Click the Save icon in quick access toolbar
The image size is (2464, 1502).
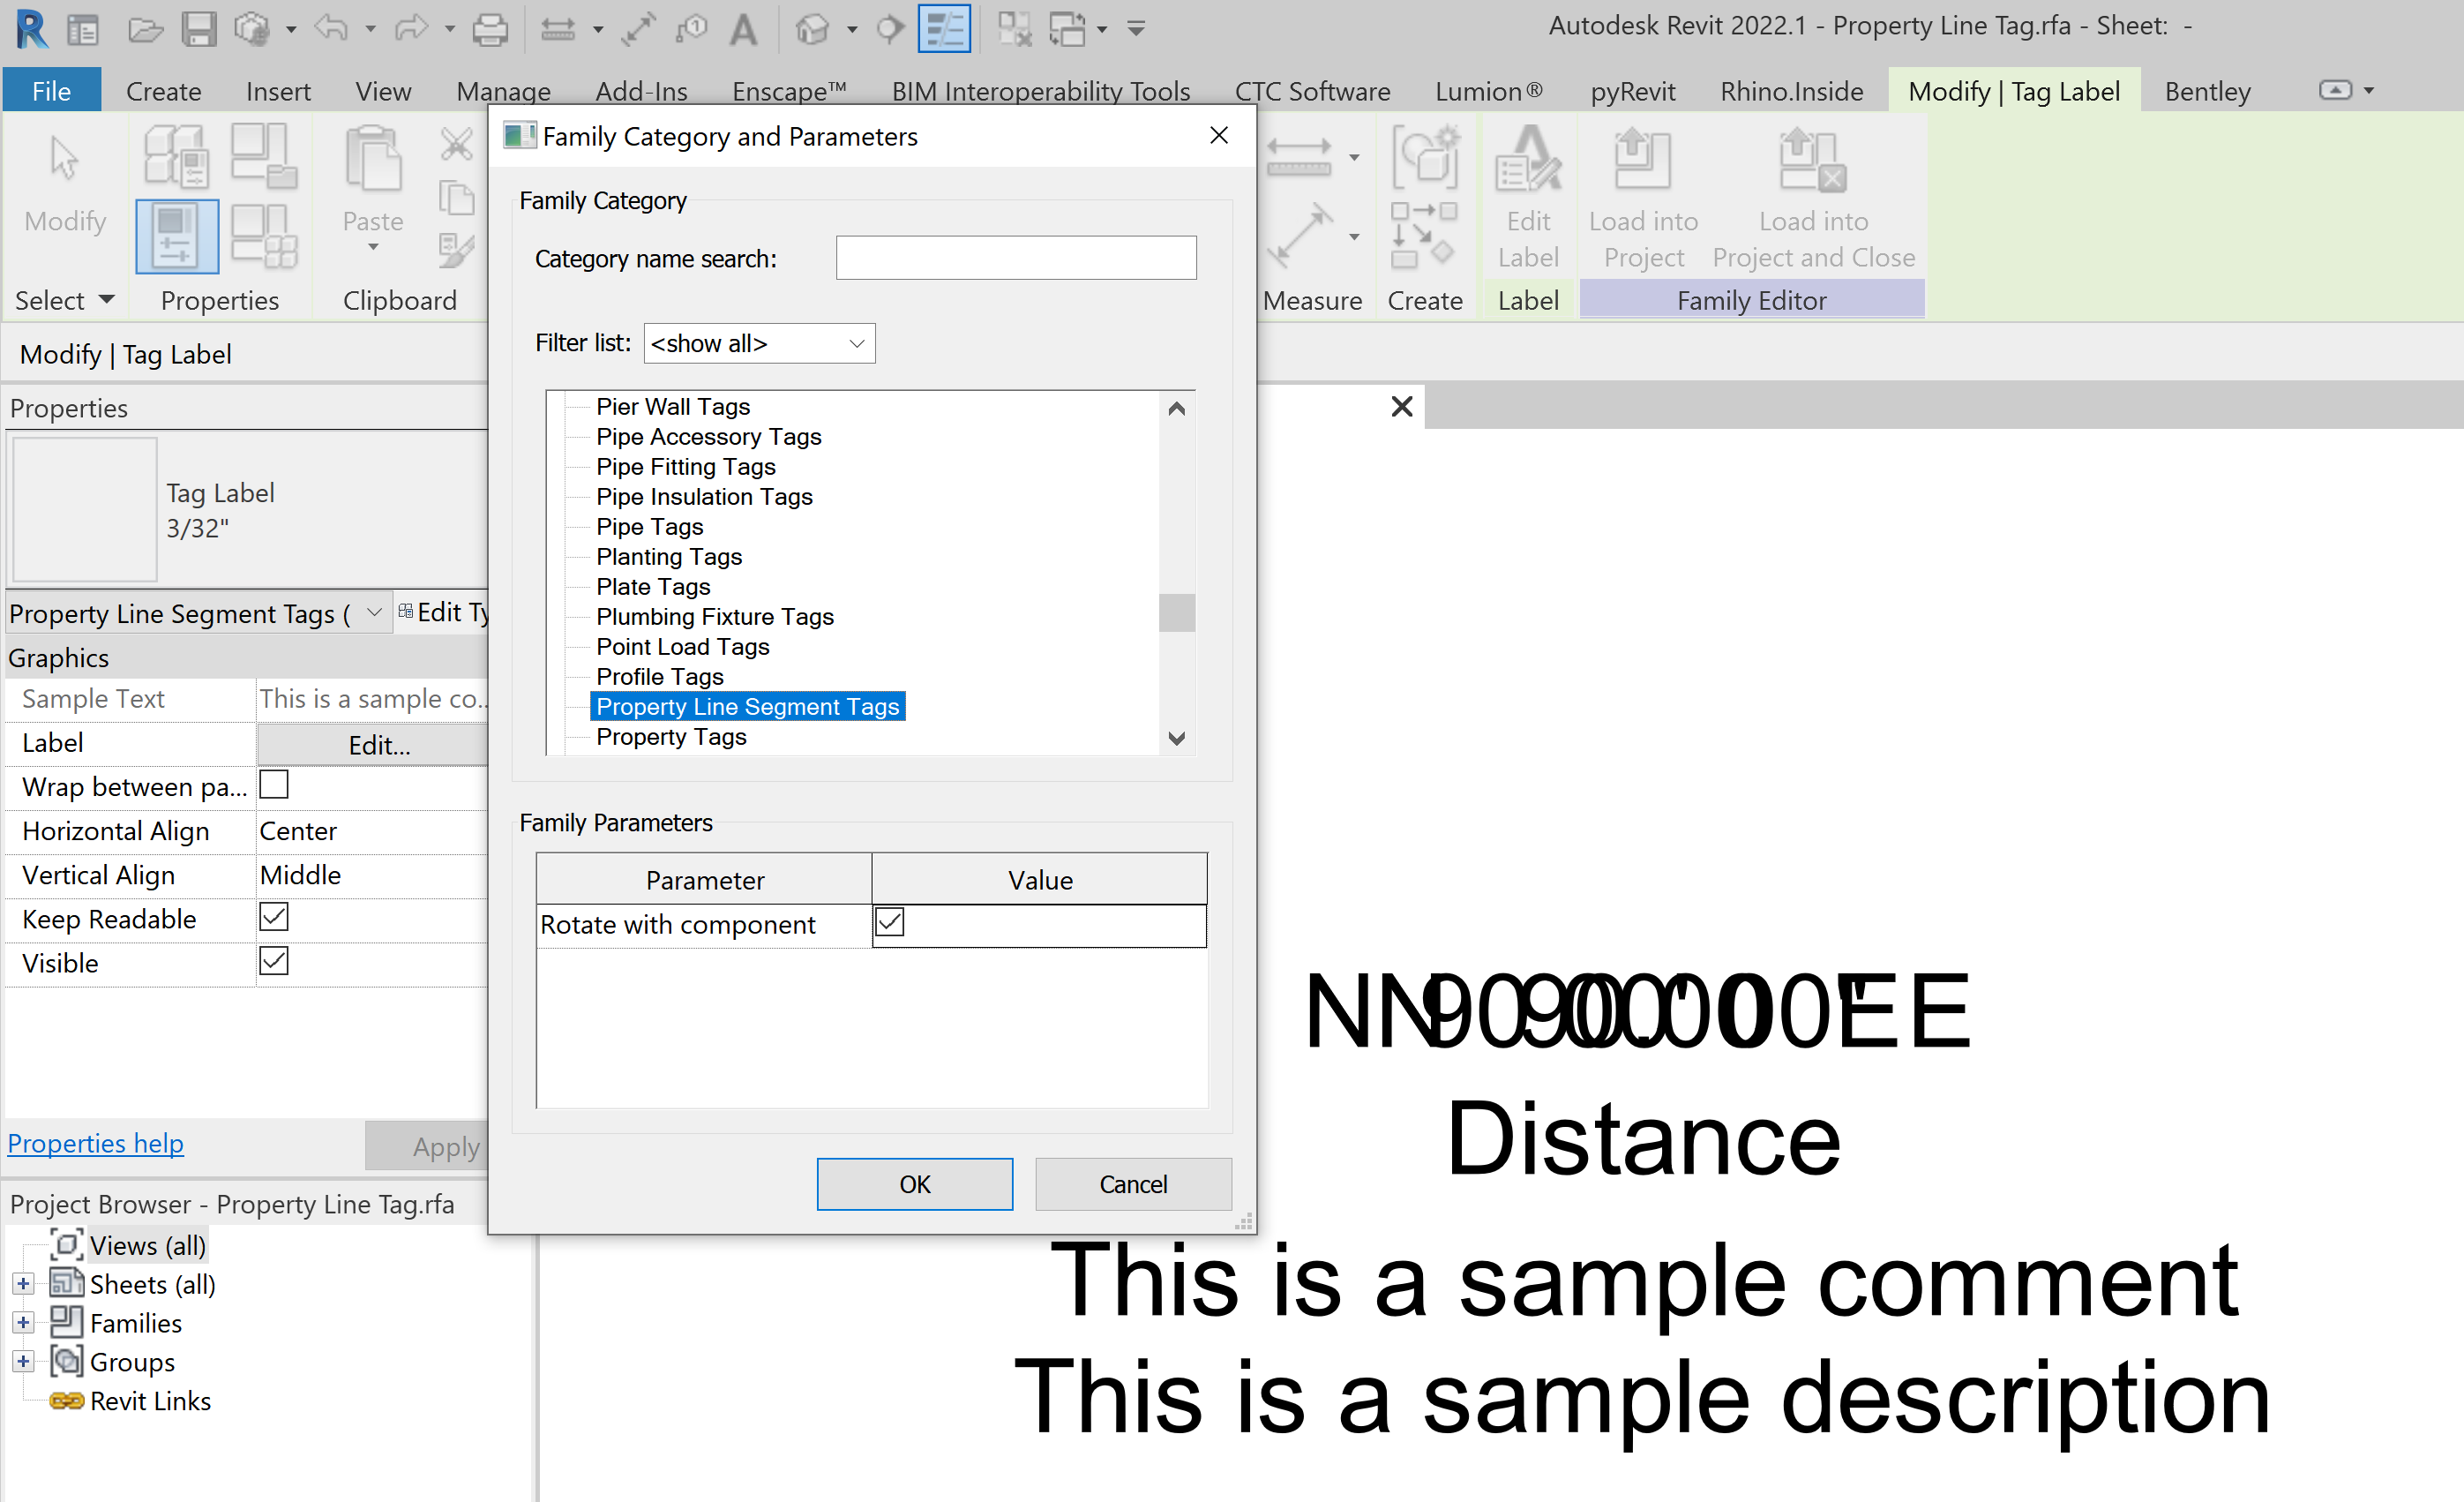point(199,29)
